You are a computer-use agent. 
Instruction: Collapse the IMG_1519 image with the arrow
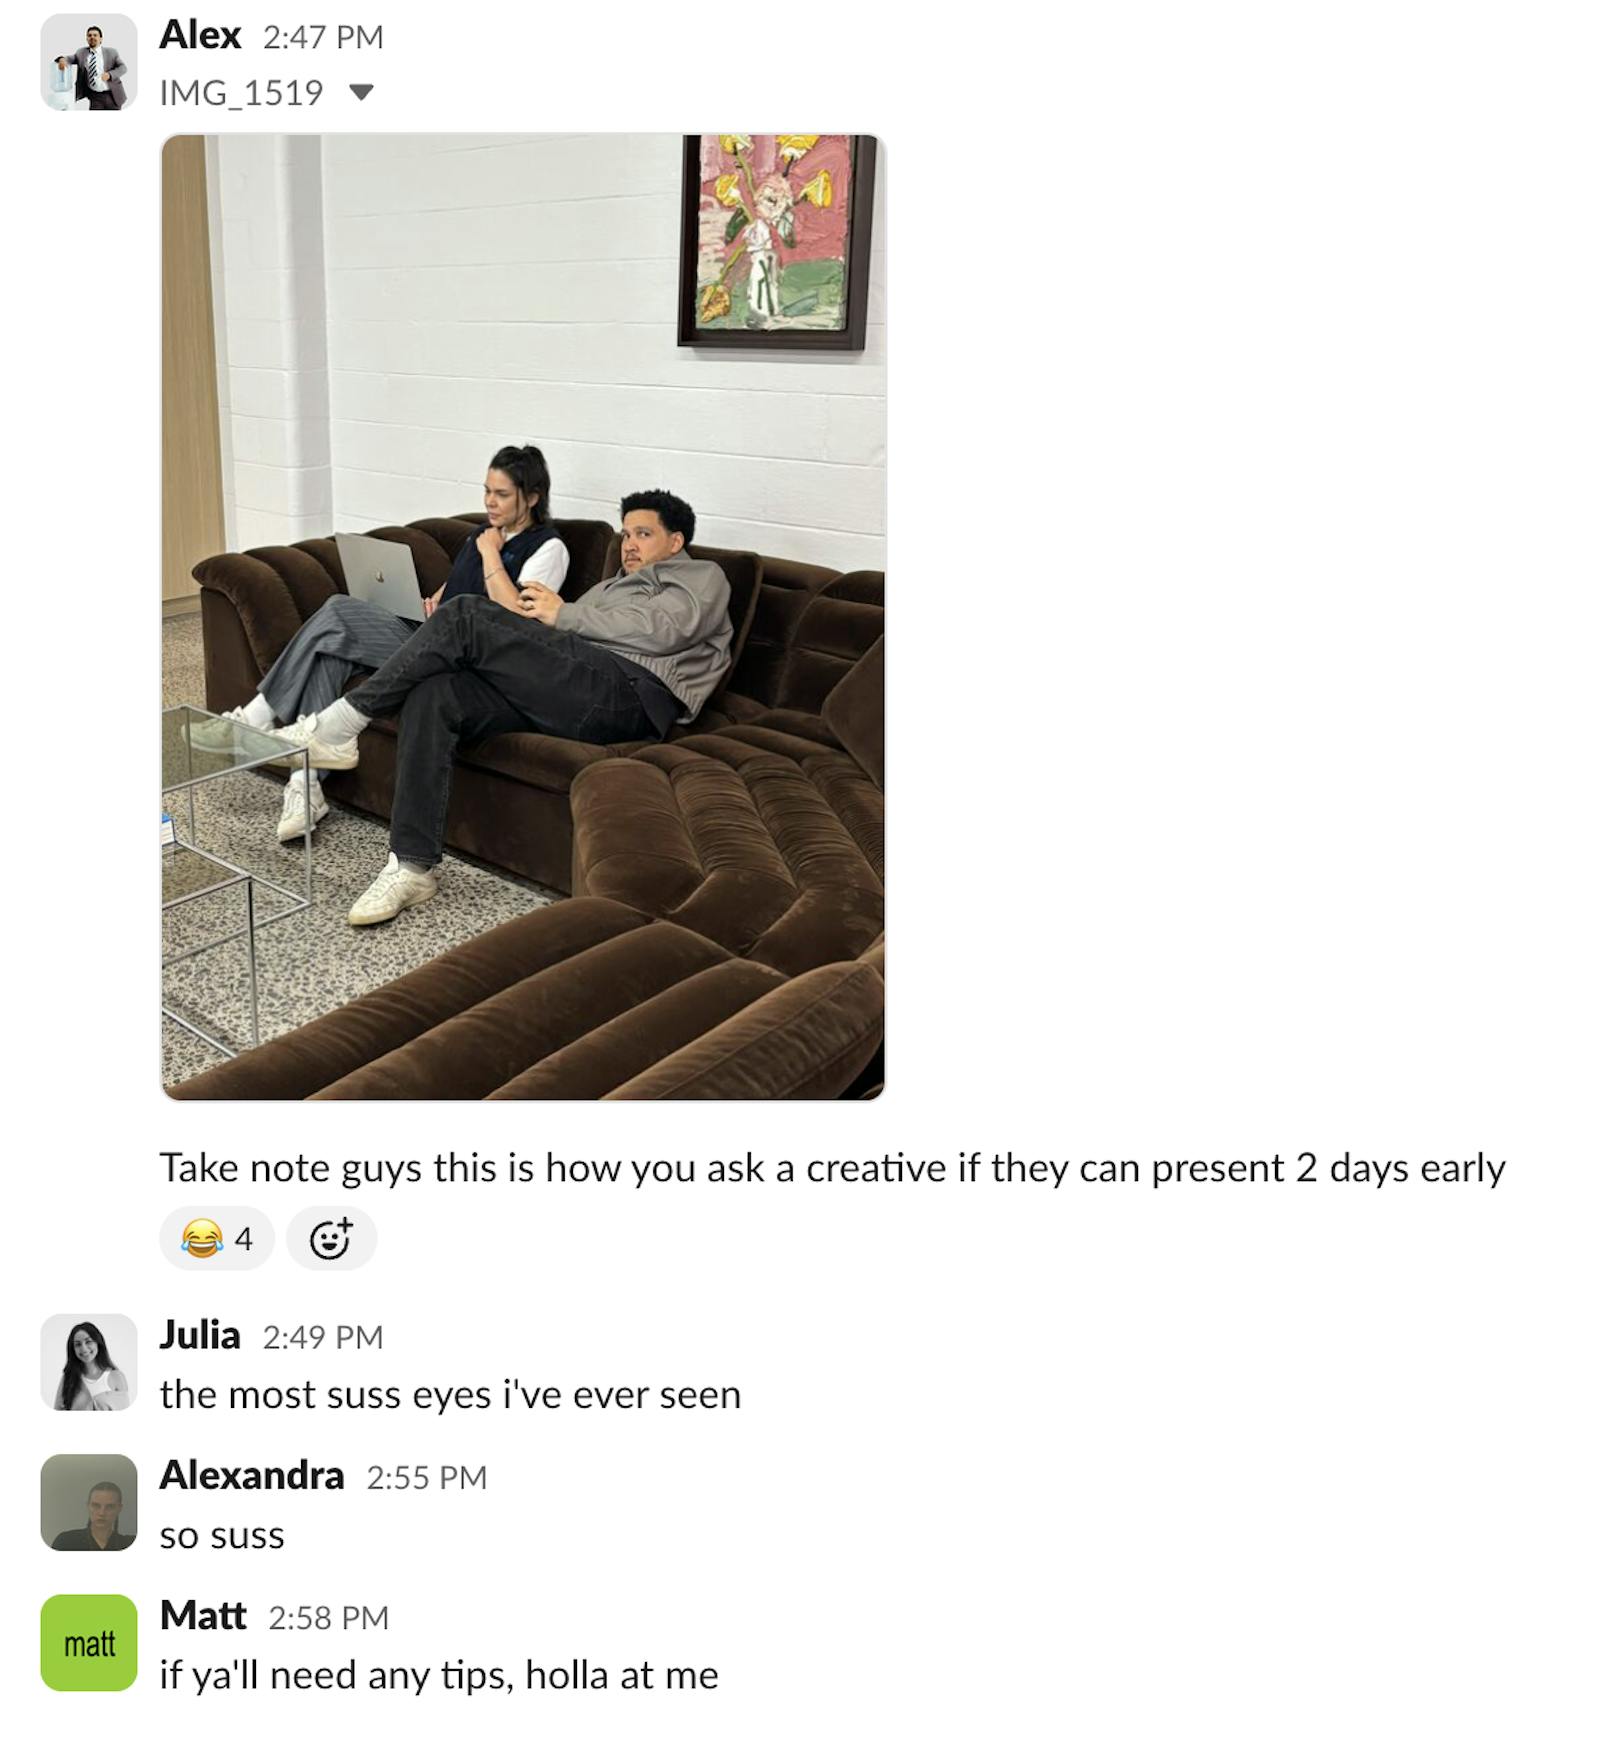(x=361, y=93)
